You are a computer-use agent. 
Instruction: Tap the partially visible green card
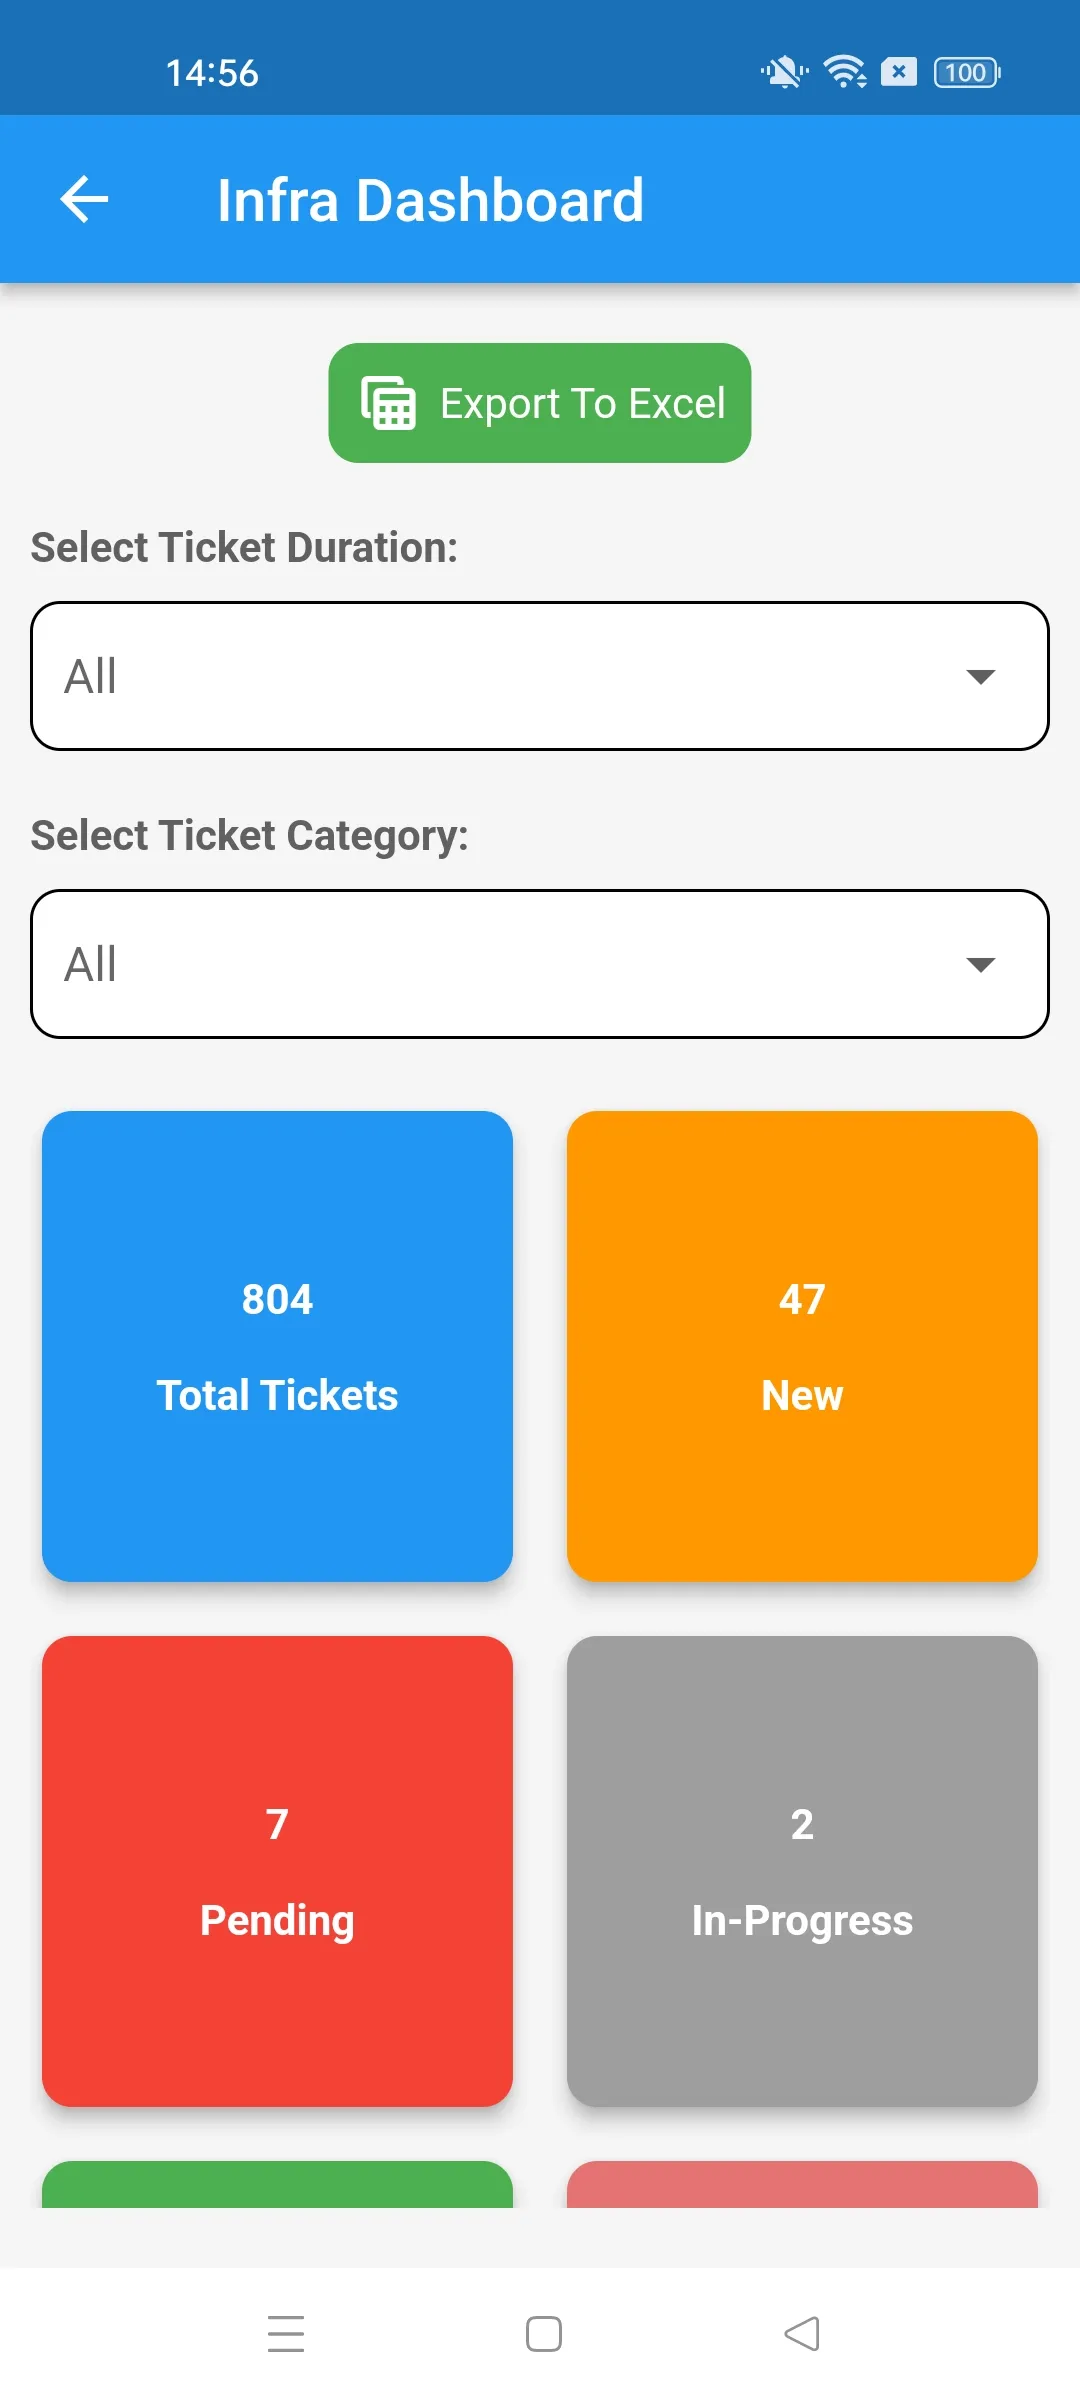click(277, 2186)
